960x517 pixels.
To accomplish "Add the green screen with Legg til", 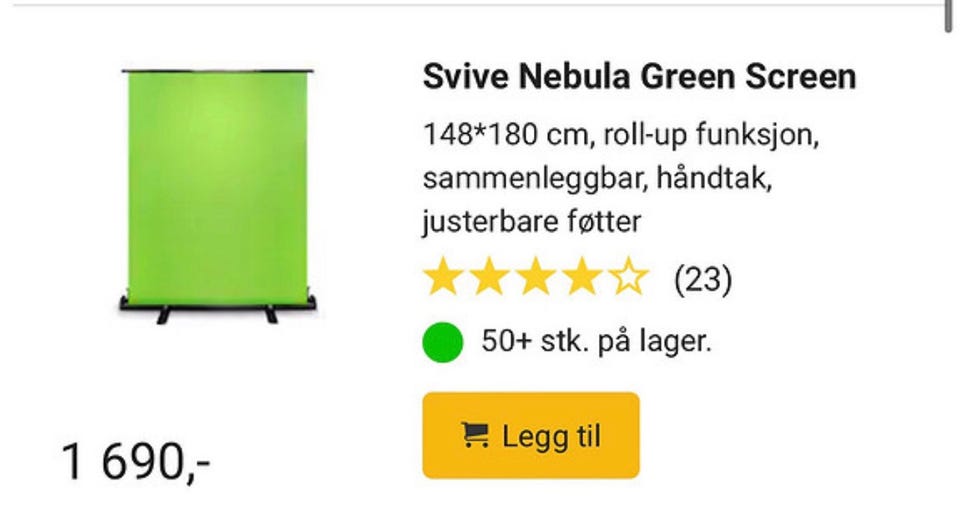I will click(x=531, y=436).
